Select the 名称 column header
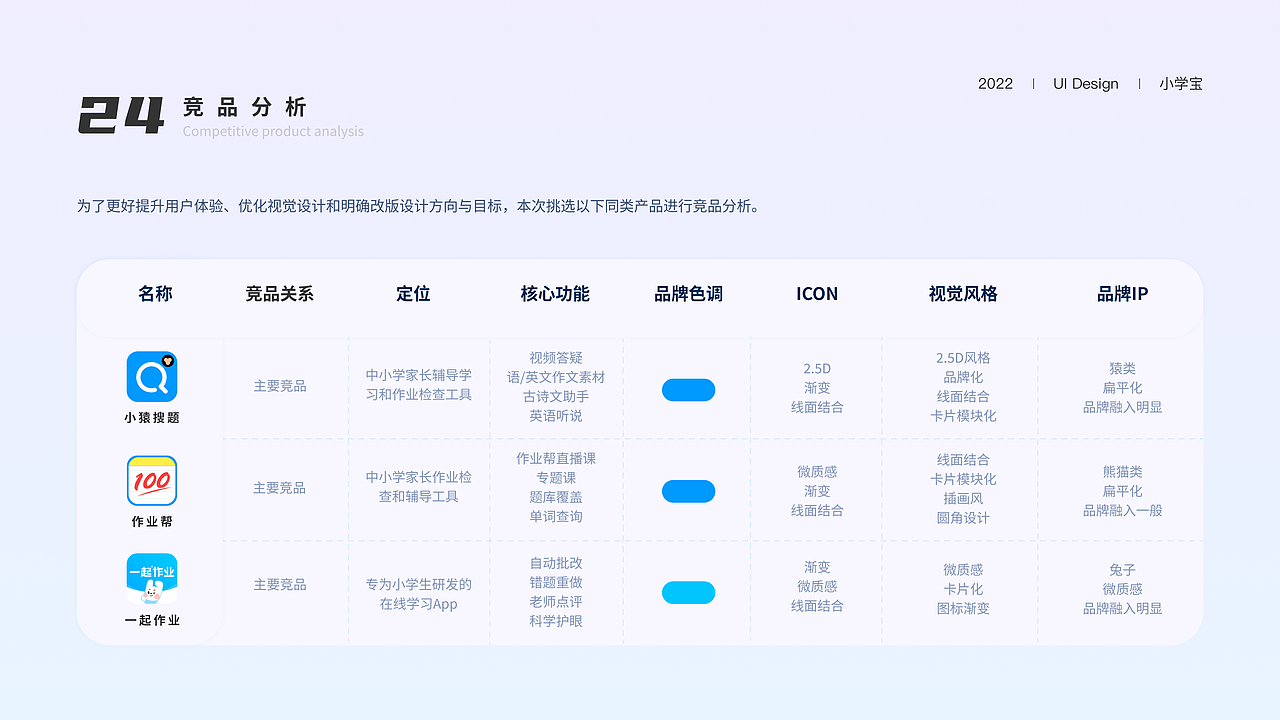The image size is (1280, 720). click(155, 294)
